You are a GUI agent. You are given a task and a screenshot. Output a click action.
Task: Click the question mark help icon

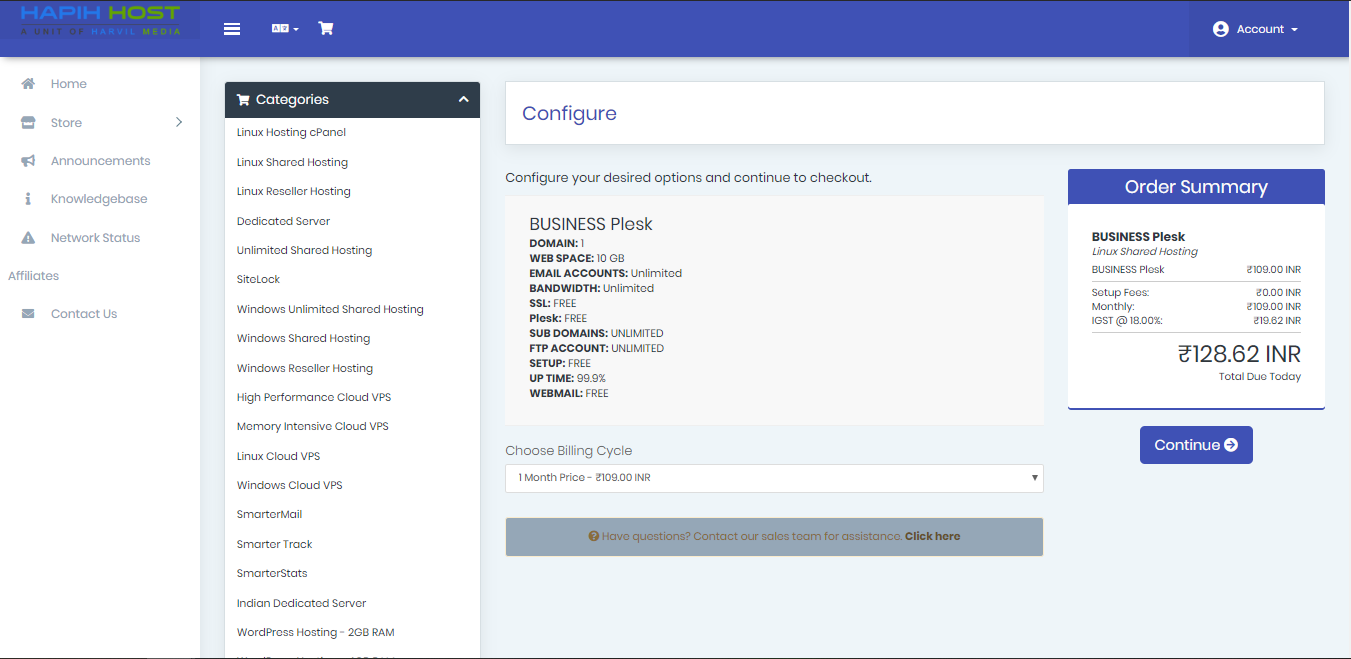point(593,536)
